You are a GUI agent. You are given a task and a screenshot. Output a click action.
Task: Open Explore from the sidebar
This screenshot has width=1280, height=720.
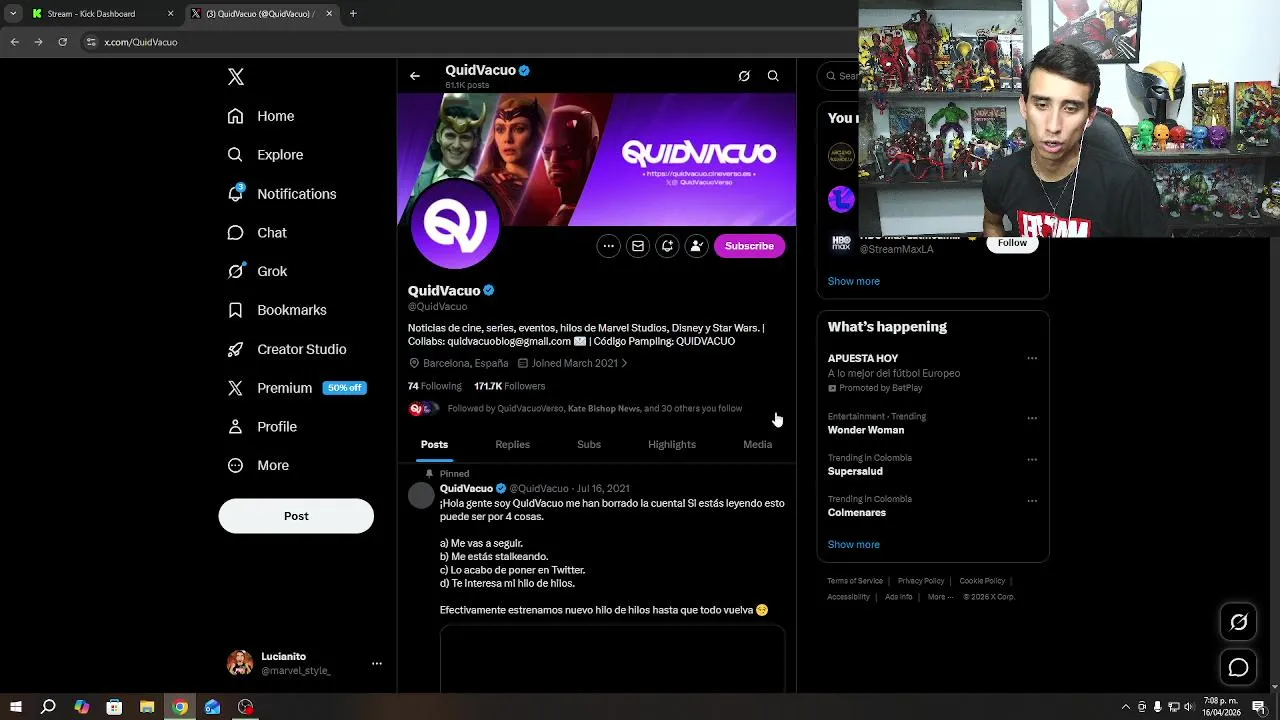[x=265, y=155]
